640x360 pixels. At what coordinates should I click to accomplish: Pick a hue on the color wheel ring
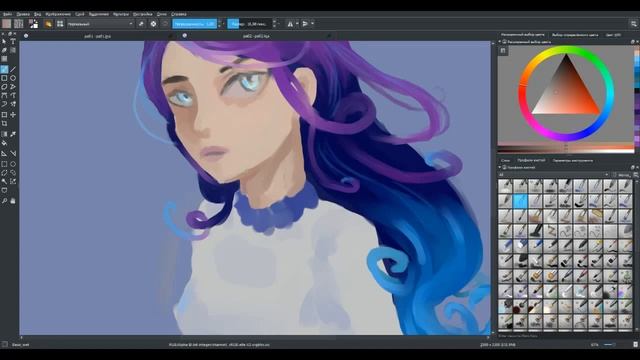tap(566, 93)
